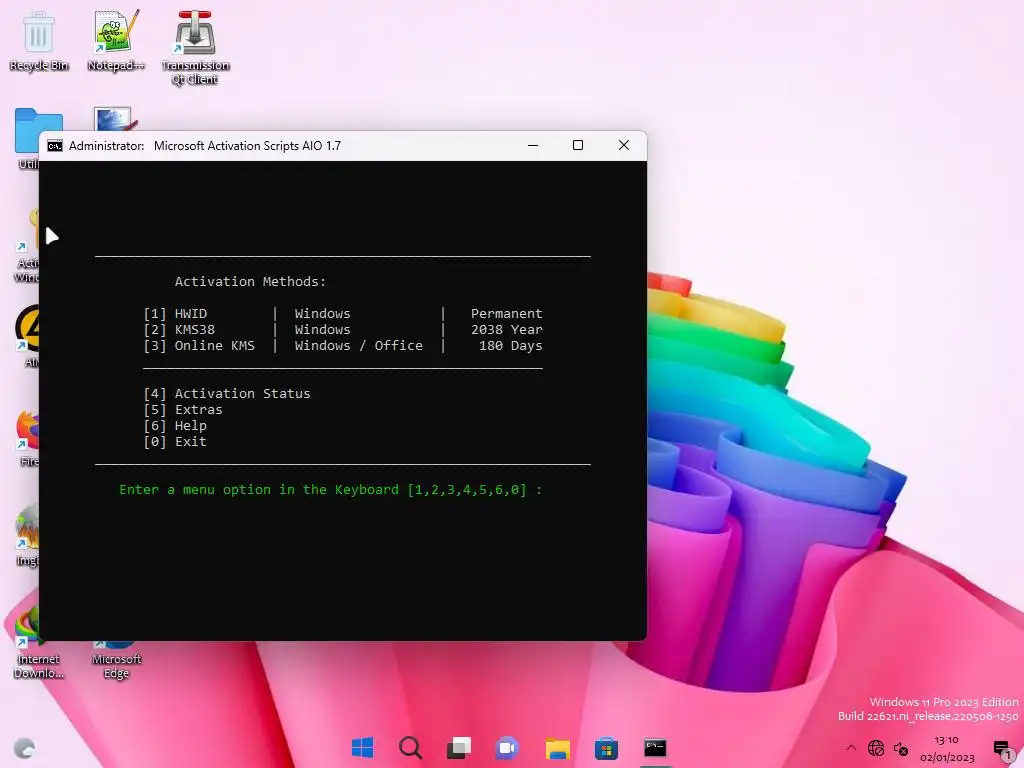The image size is (1024, 768).
Task: Close the Activation Scripts window
Action: click(624, 146)
